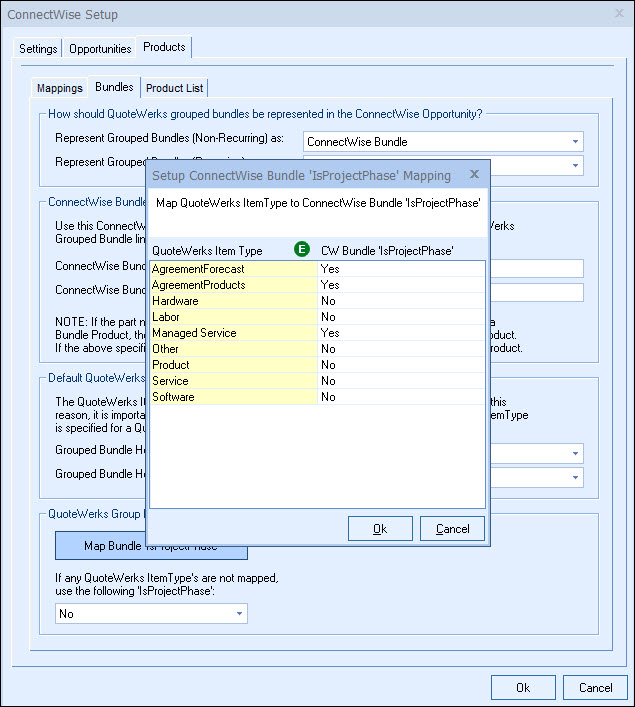Open the Mappings sub-tab
This screenshot has width=635, height=707.
[x=60, y=88]
